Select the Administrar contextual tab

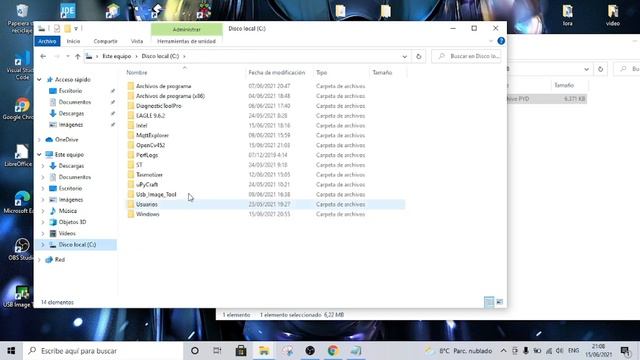point(187,29)
